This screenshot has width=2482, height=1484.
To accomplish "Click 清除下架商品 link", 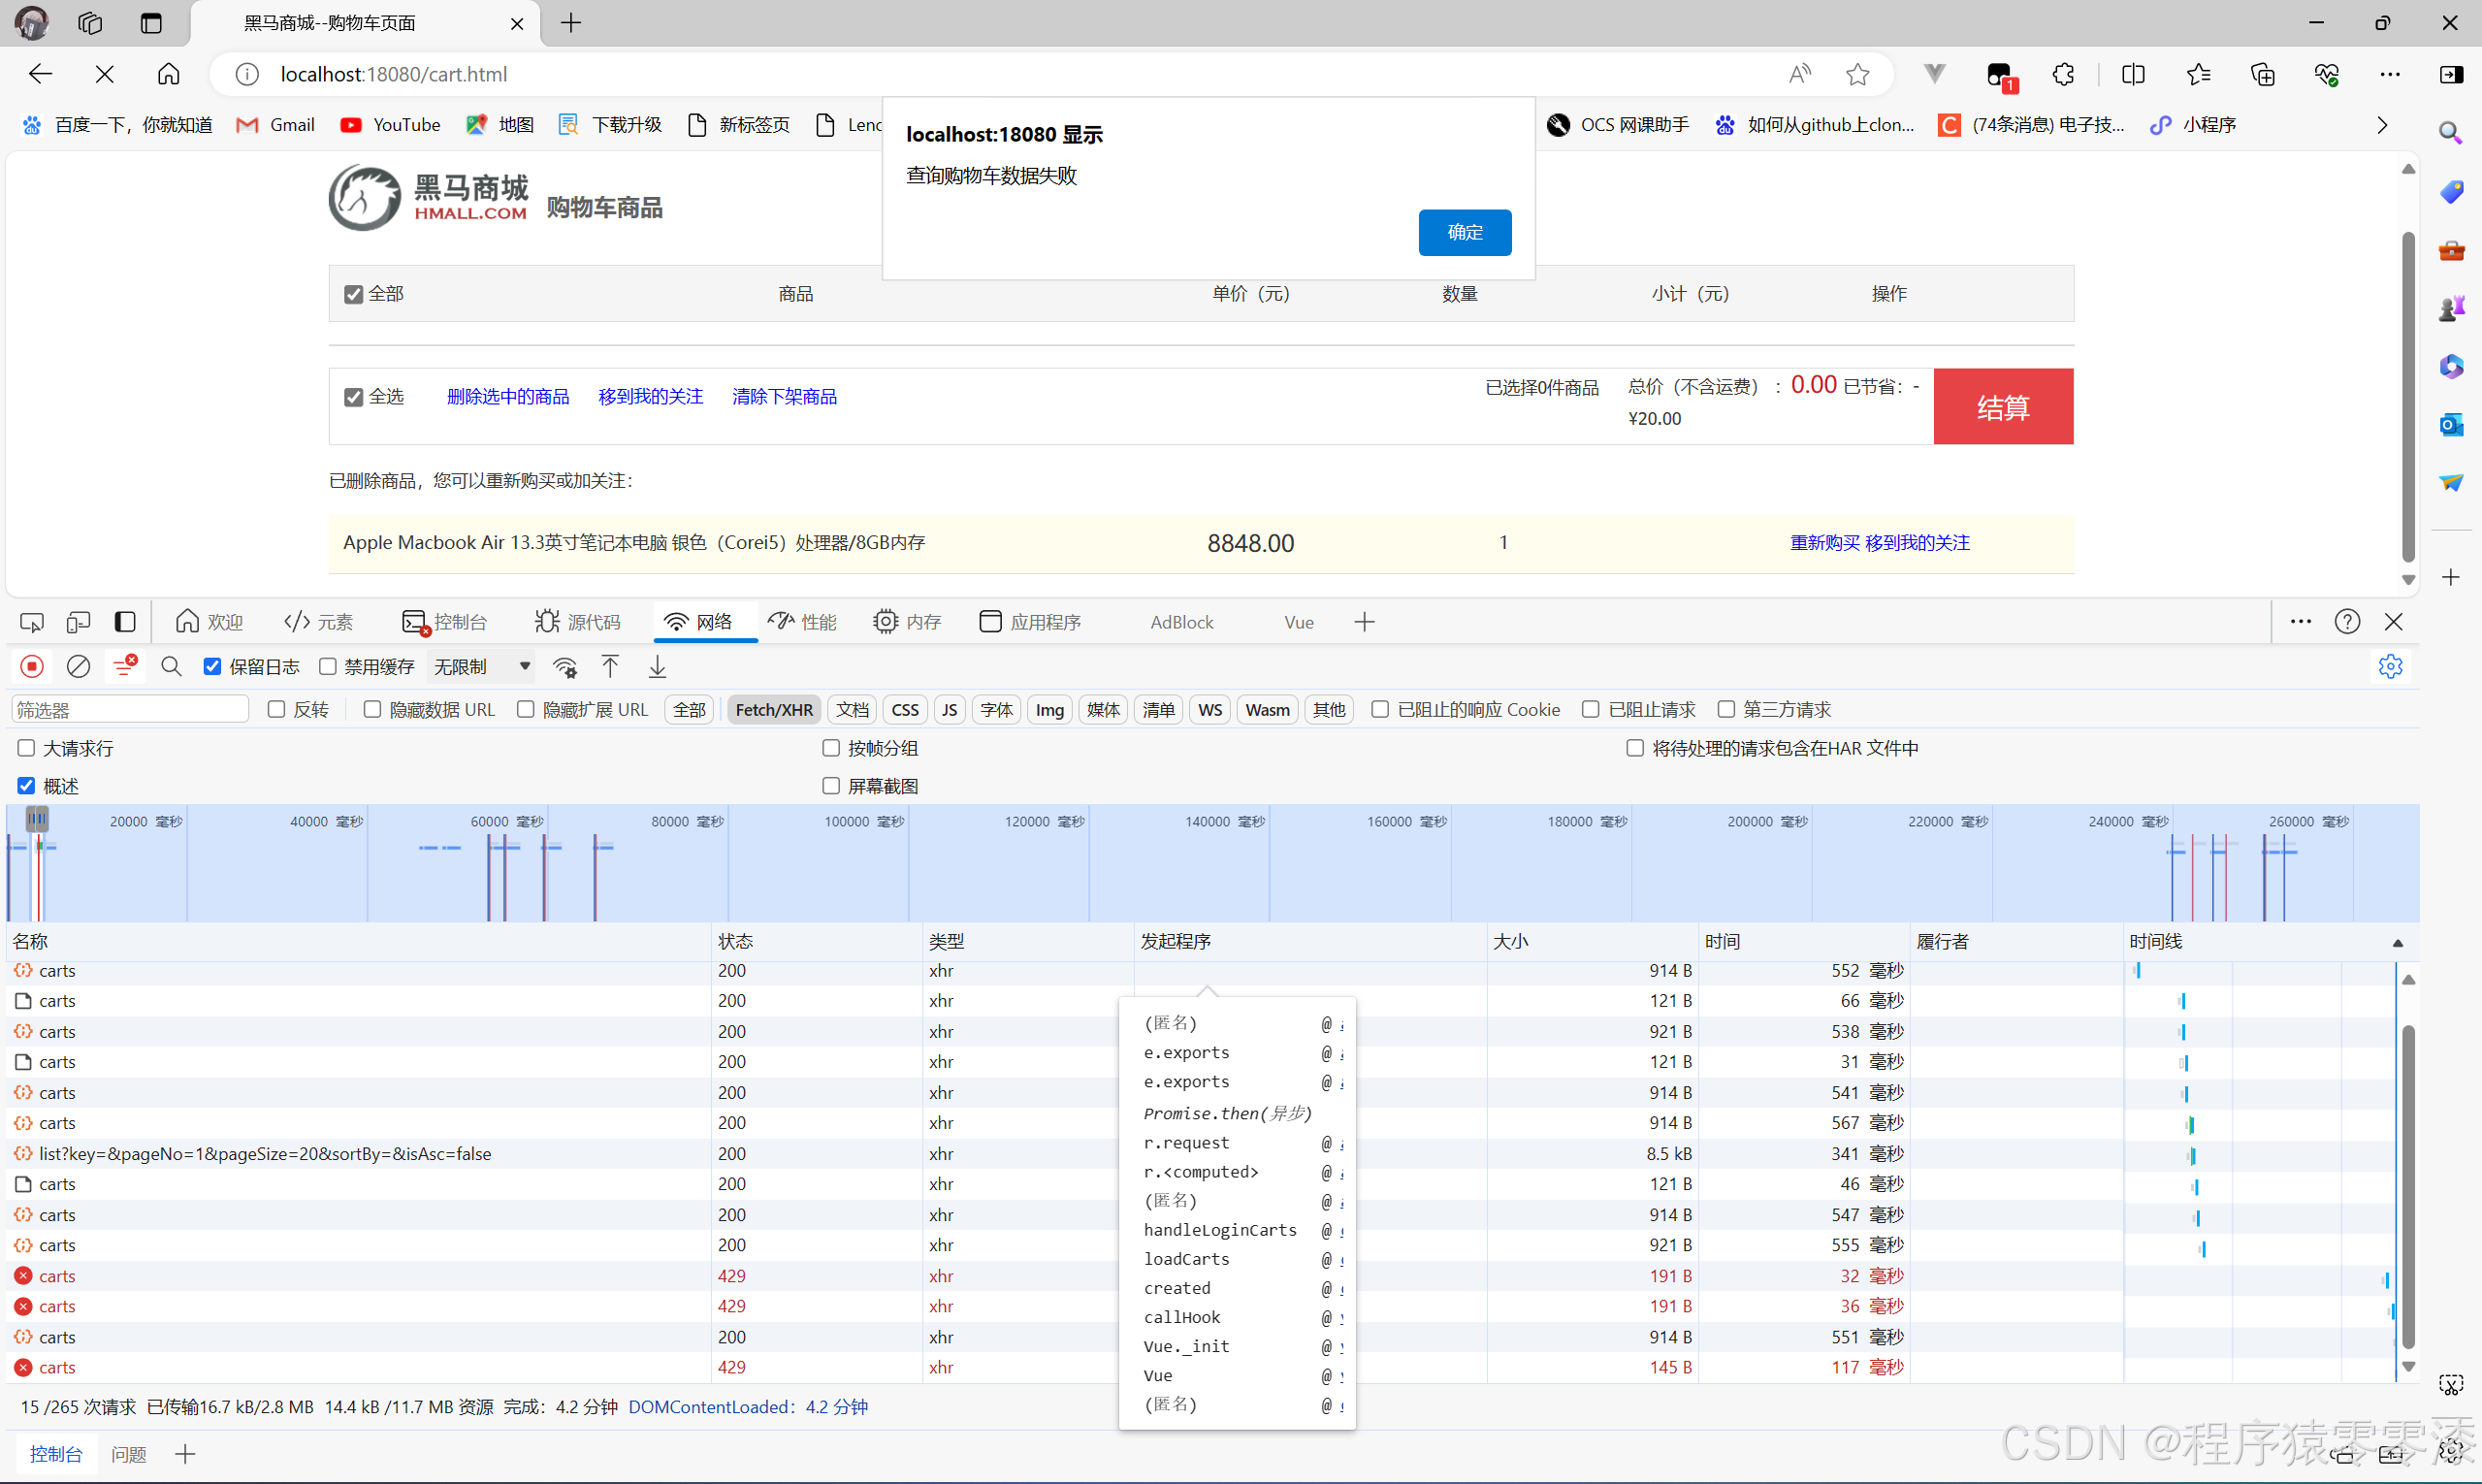I will [x=784, y=397].
